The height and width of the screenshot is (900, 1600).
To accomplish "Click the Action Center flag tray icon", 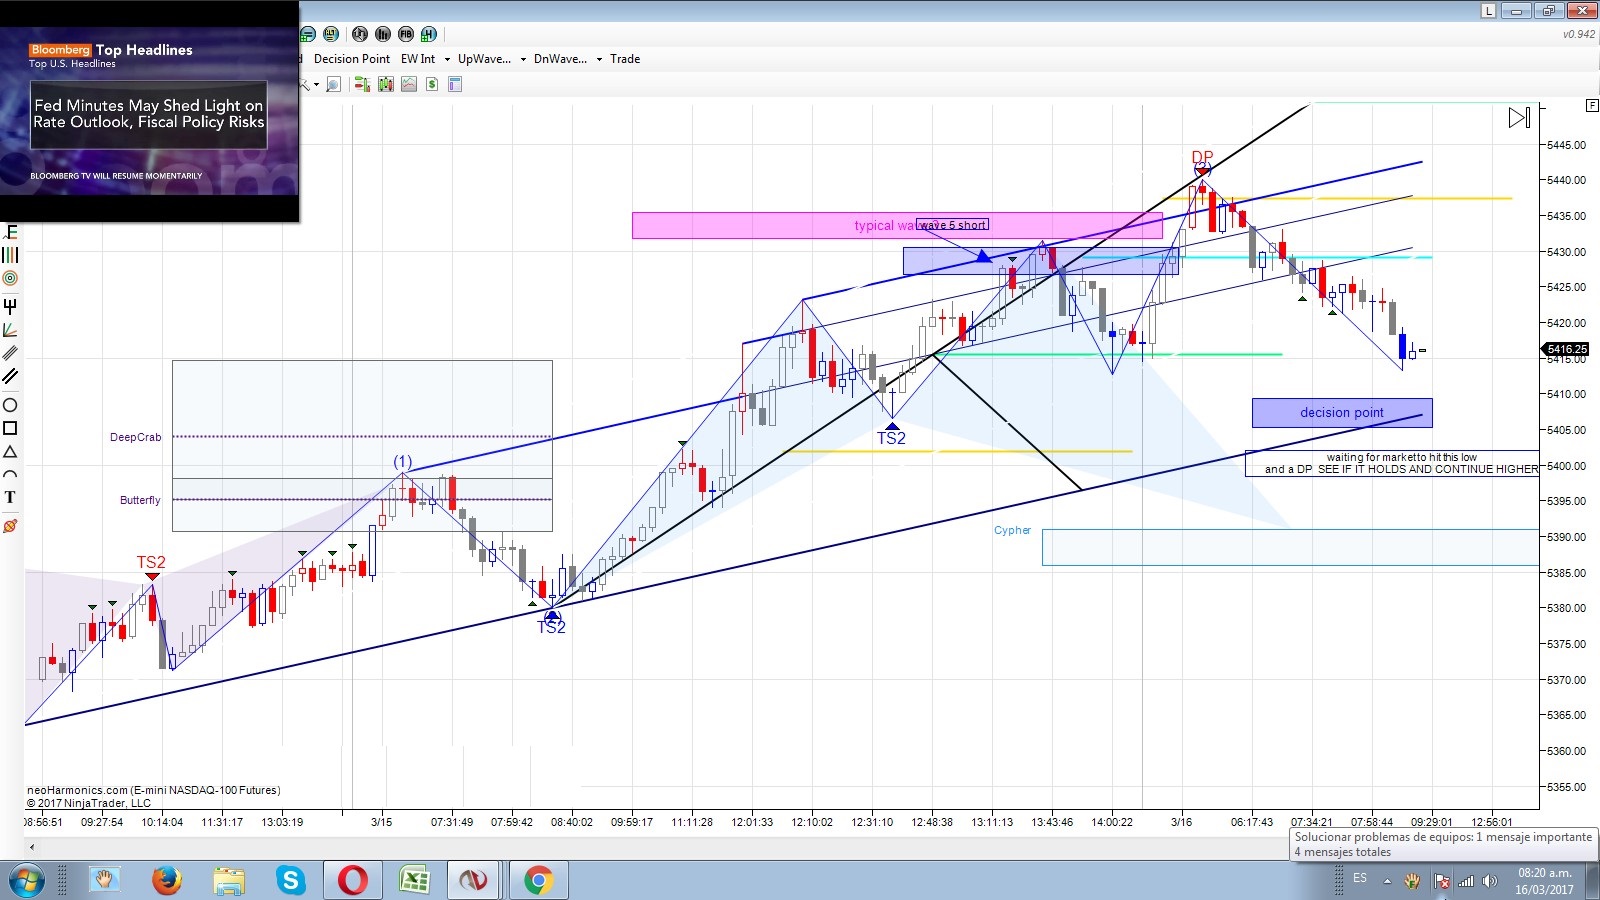I will (1442, 881).
